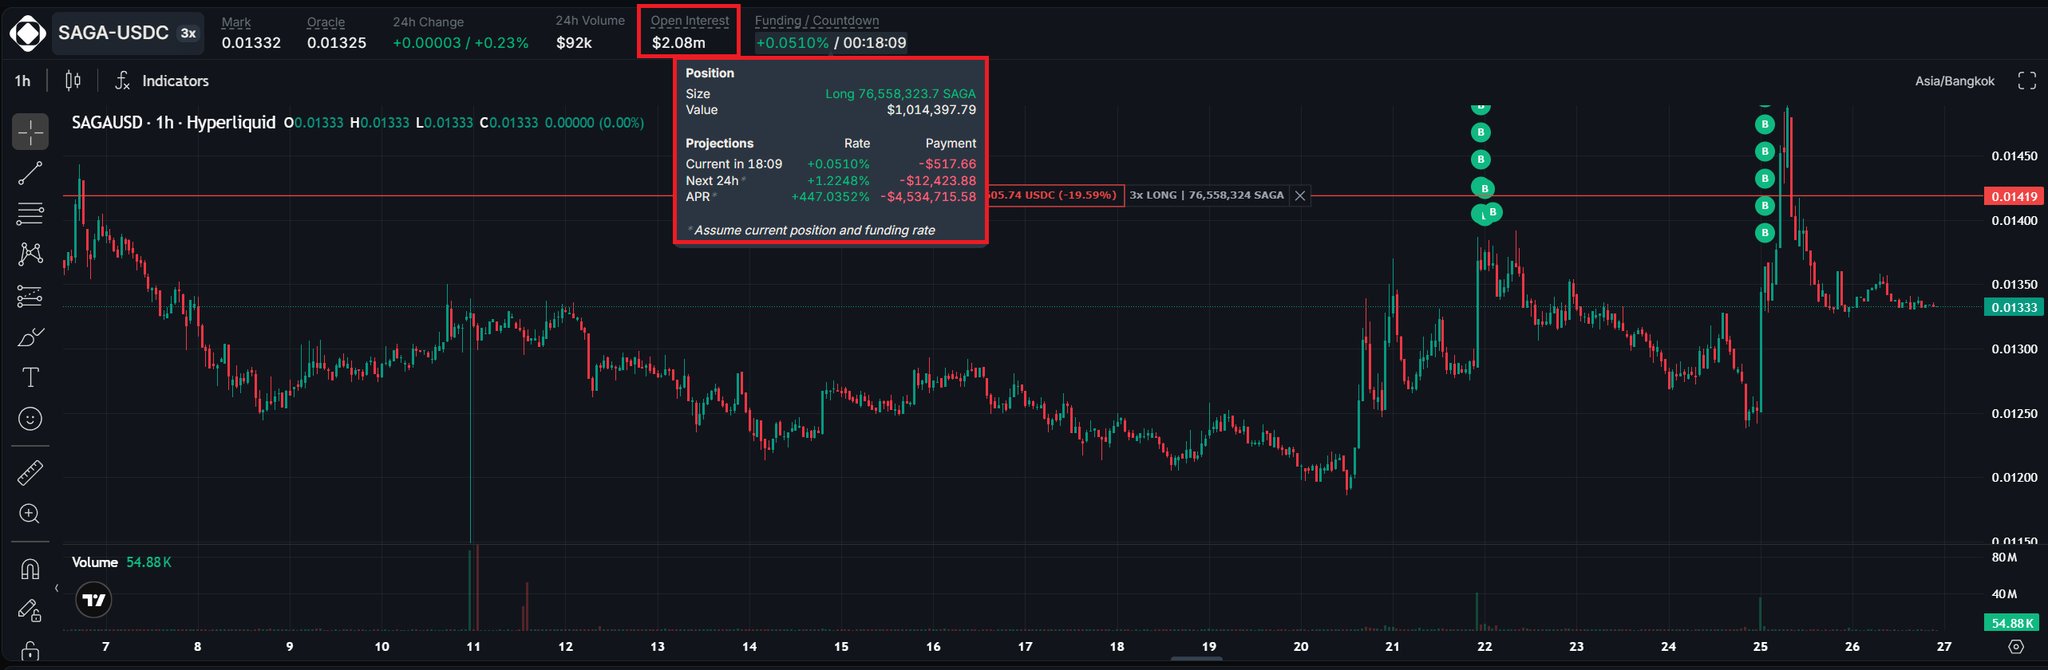Select the text annotation tool
This screenshot has height=670, width=2048.
click(x=30, y=377)
